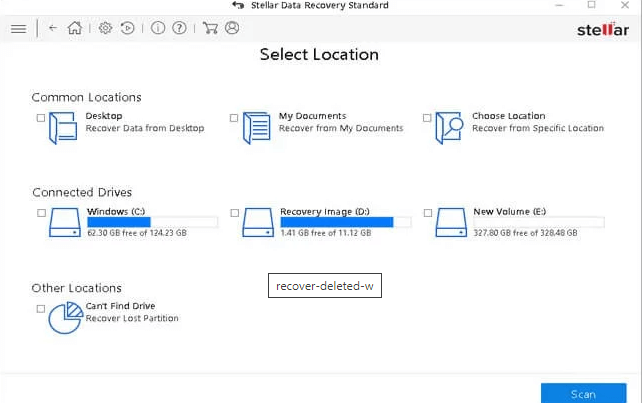Maximize the Stellar Data Recovery window
Screen dimensions: 644x403
click(591, 5)
